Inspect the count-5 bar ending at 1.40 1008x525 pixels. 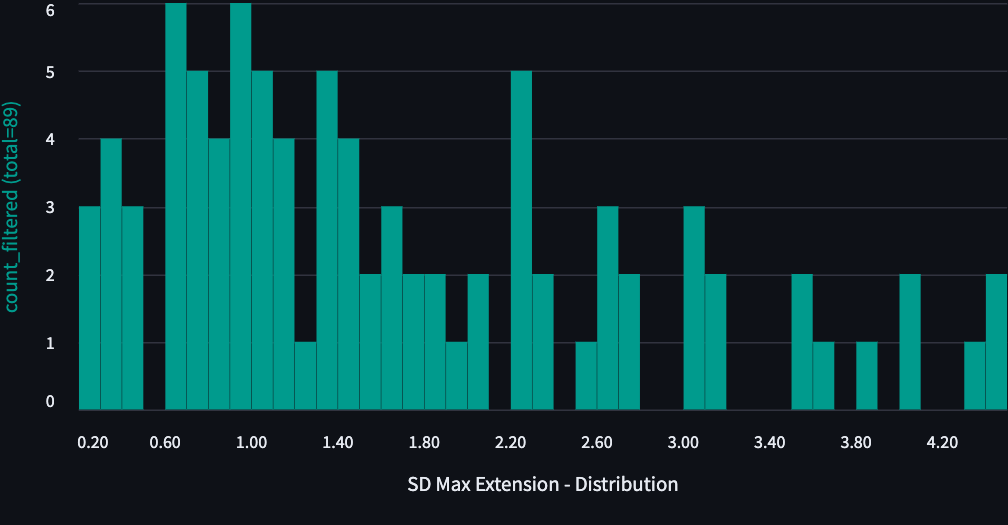click(x=327, y=240)
